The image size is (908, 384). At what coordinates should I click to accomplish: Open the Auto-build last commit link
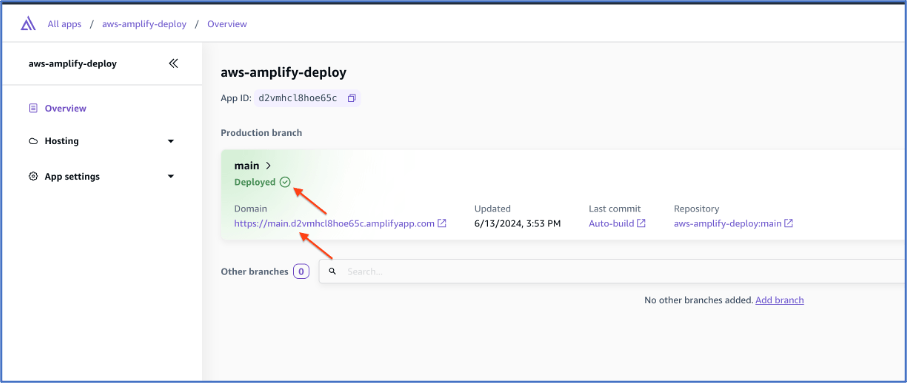[x=611, y=224]
